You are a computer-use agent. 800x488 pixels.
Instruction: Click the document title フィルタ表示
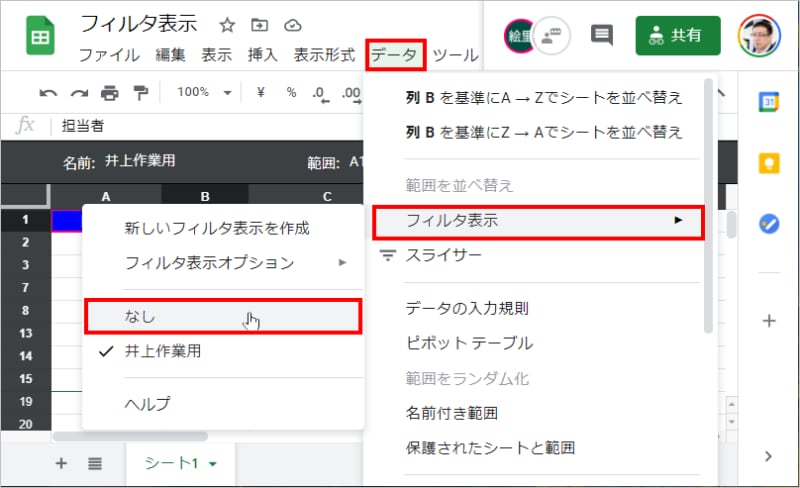pyautogui.click(x=138, y=23)
